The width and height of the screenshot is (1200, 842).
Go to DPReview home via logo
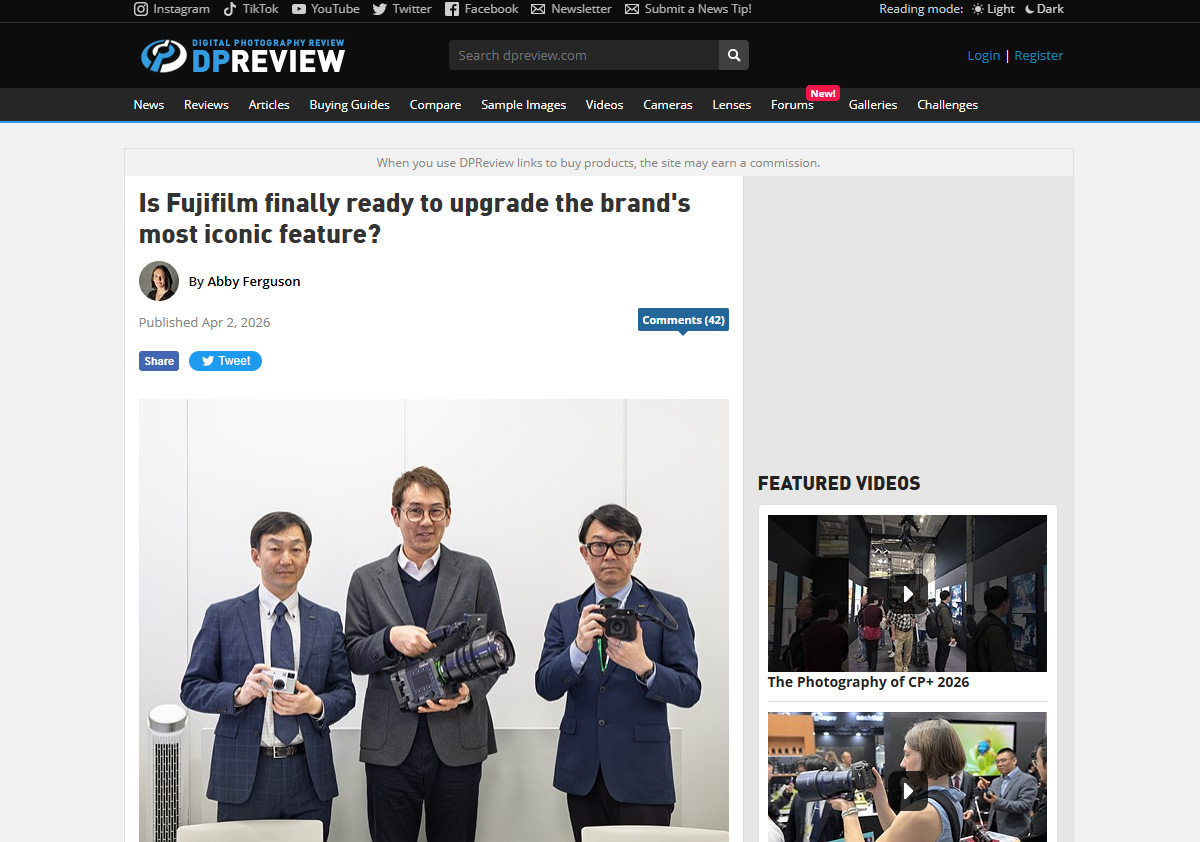point(243,56)
